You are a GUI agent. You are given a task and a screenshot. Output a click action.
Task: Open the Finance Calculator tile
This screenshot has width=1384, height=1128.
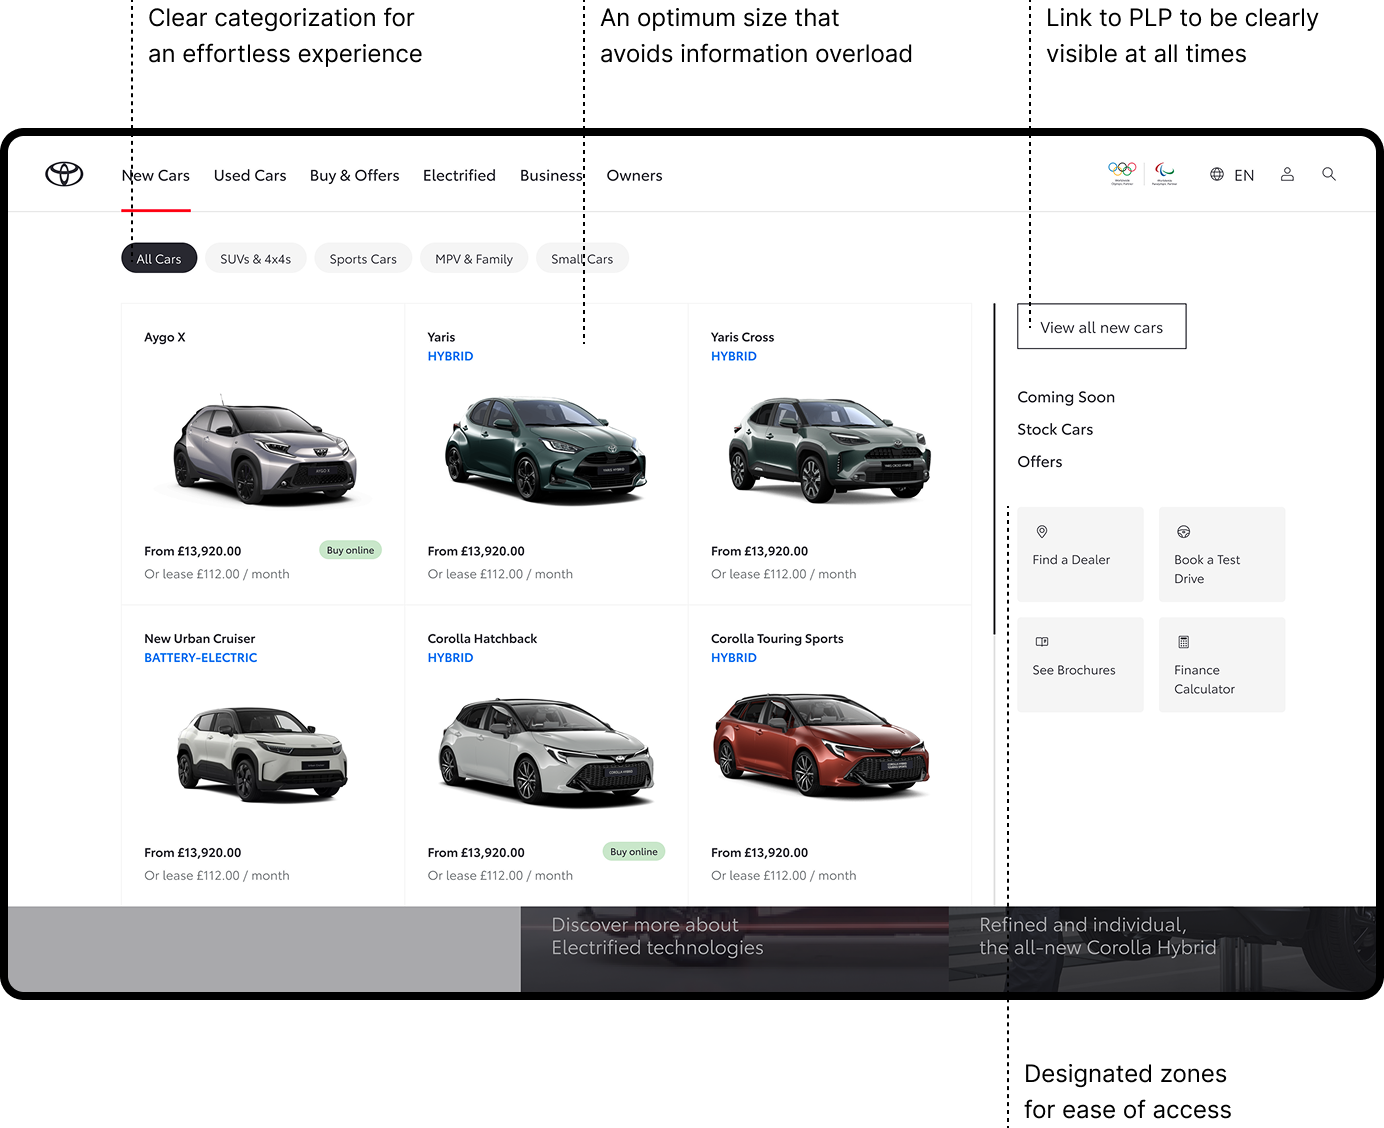pyautogui.click(x=1221, y=664)
